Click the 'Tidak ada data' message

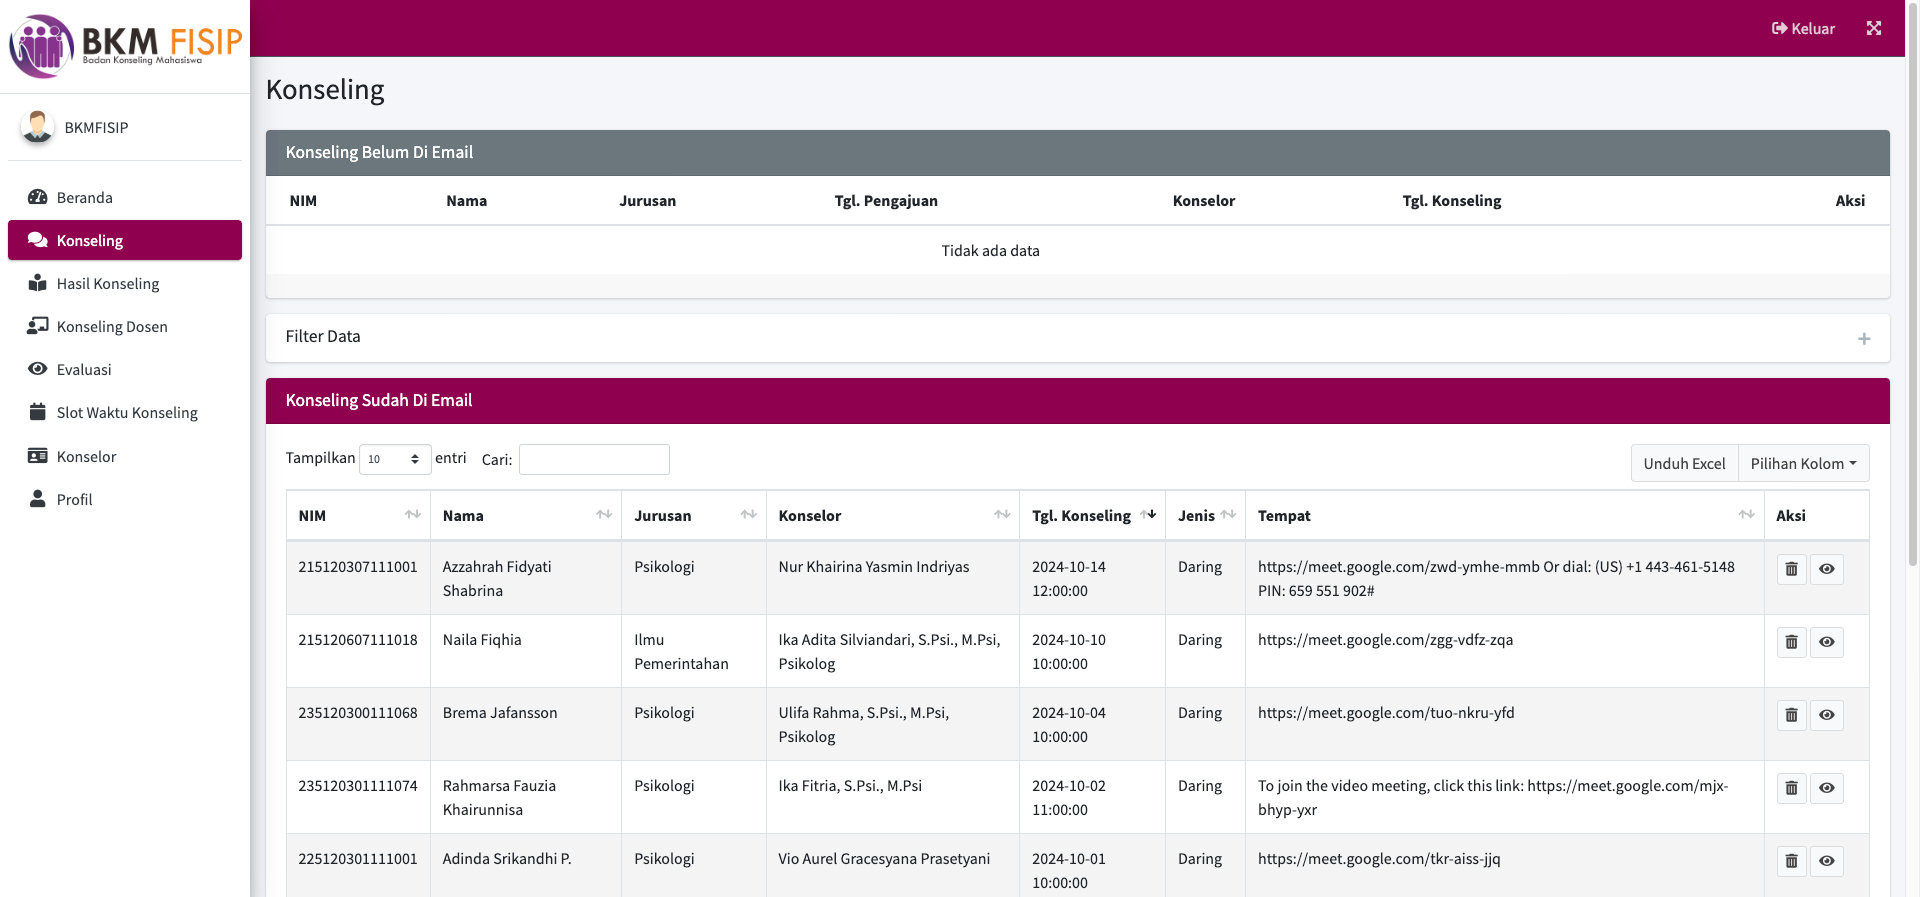(x=990, y=250)
